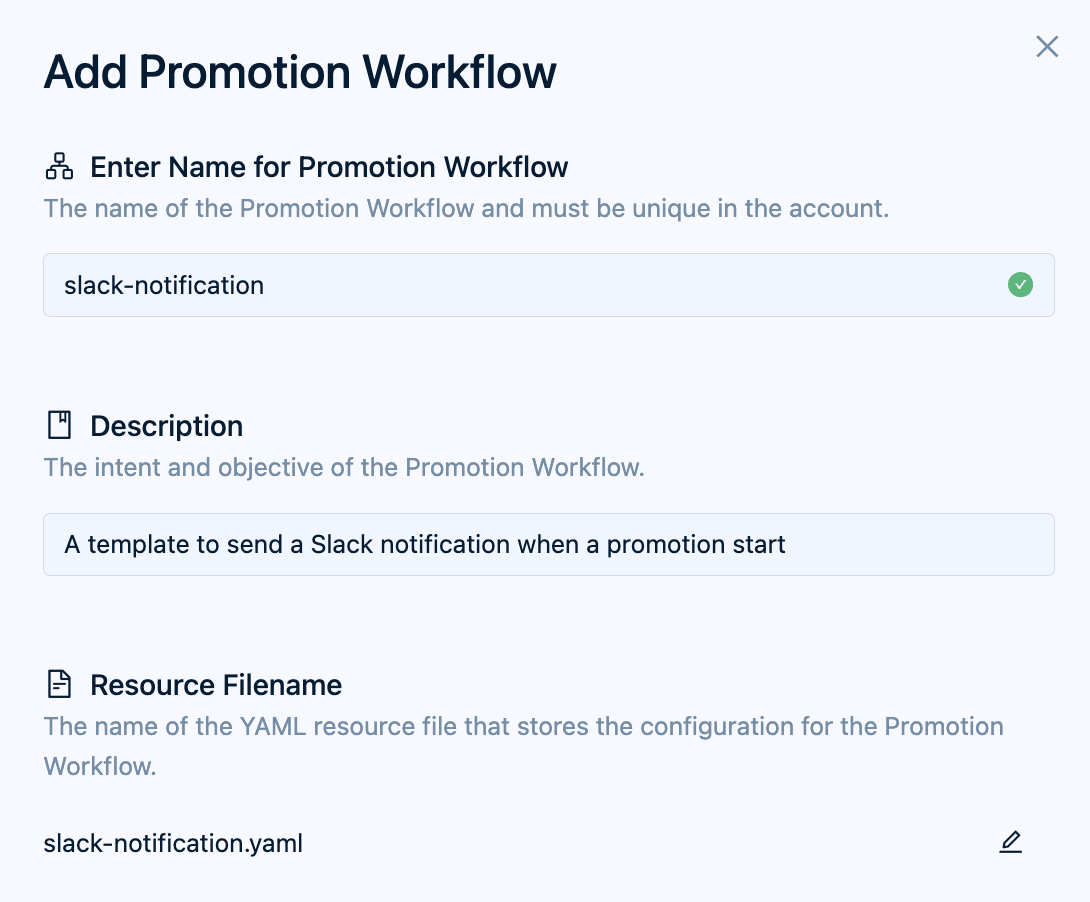Screen dimensions: 1090x902
Task: Click the 'intent and objective' help text
Action: pos(344,467)
